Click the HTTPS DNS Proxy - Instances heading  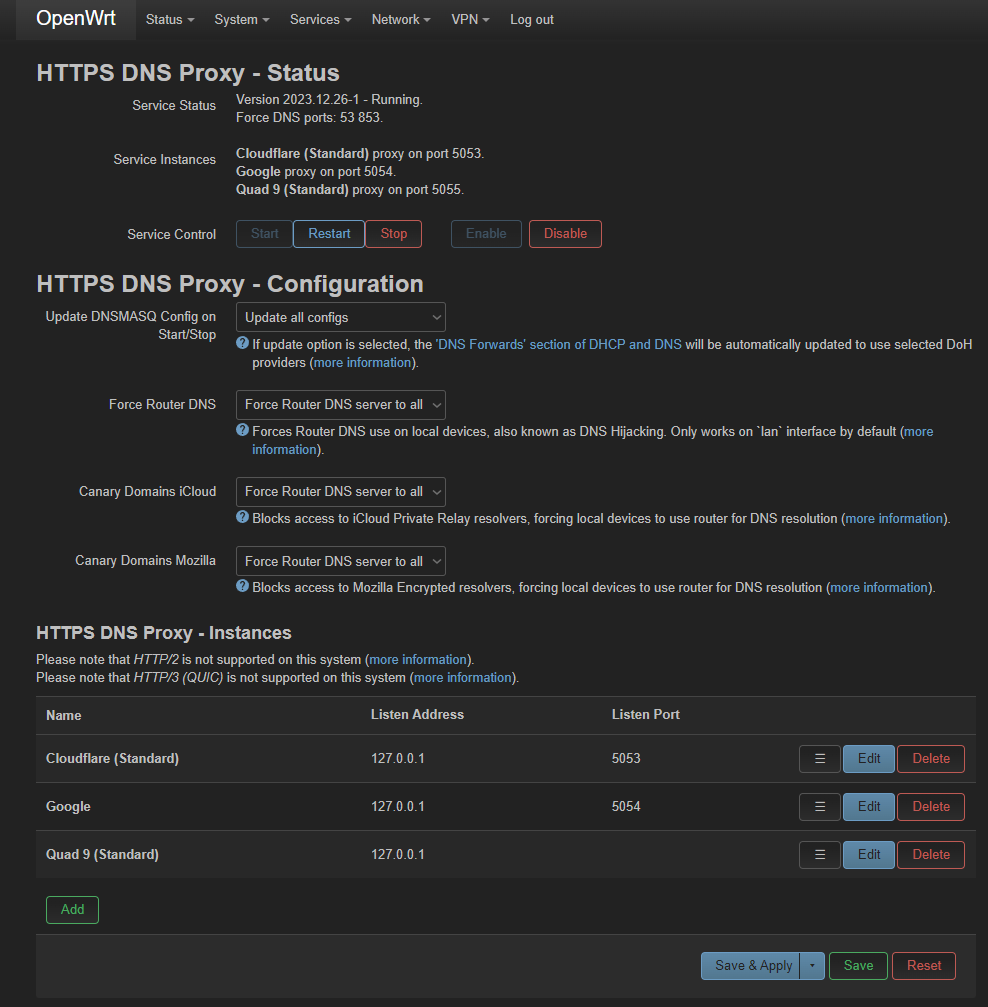[x=164, y=633]
